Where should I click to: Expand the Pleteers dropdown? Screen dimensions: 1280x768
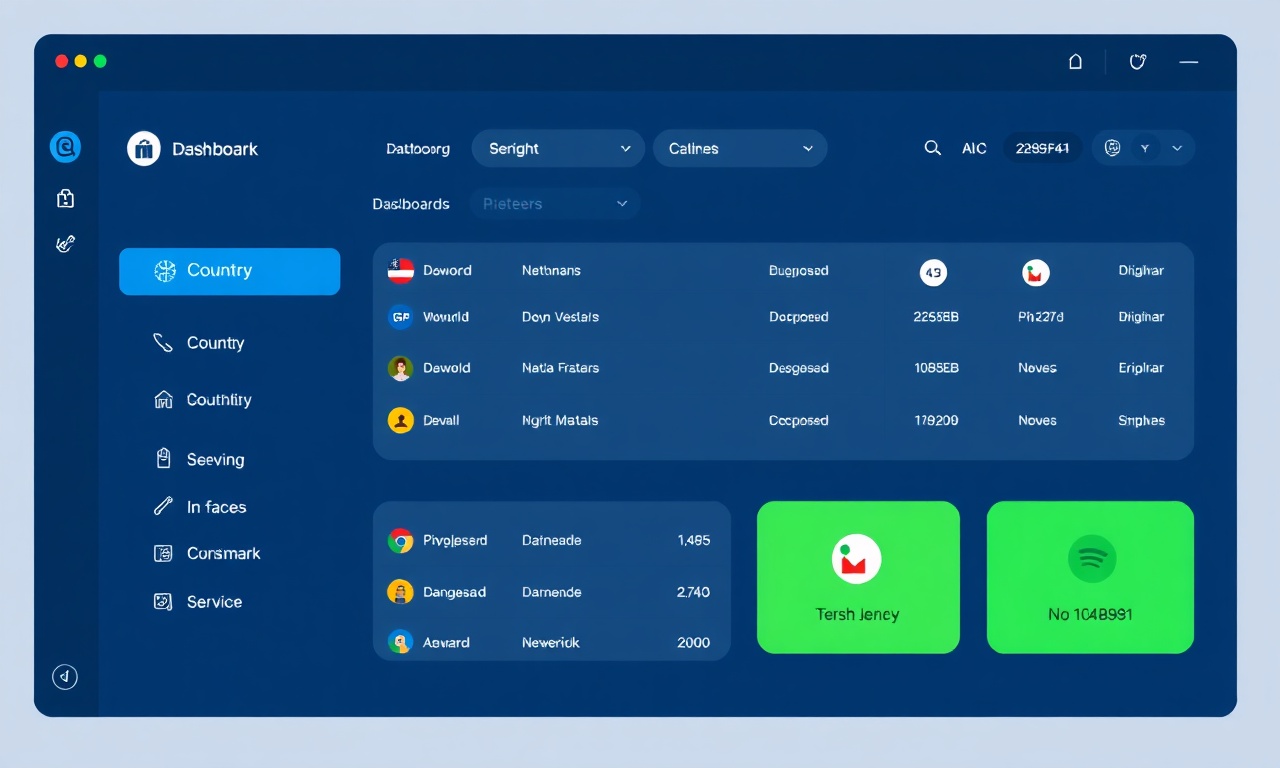[x=555, y=204]
